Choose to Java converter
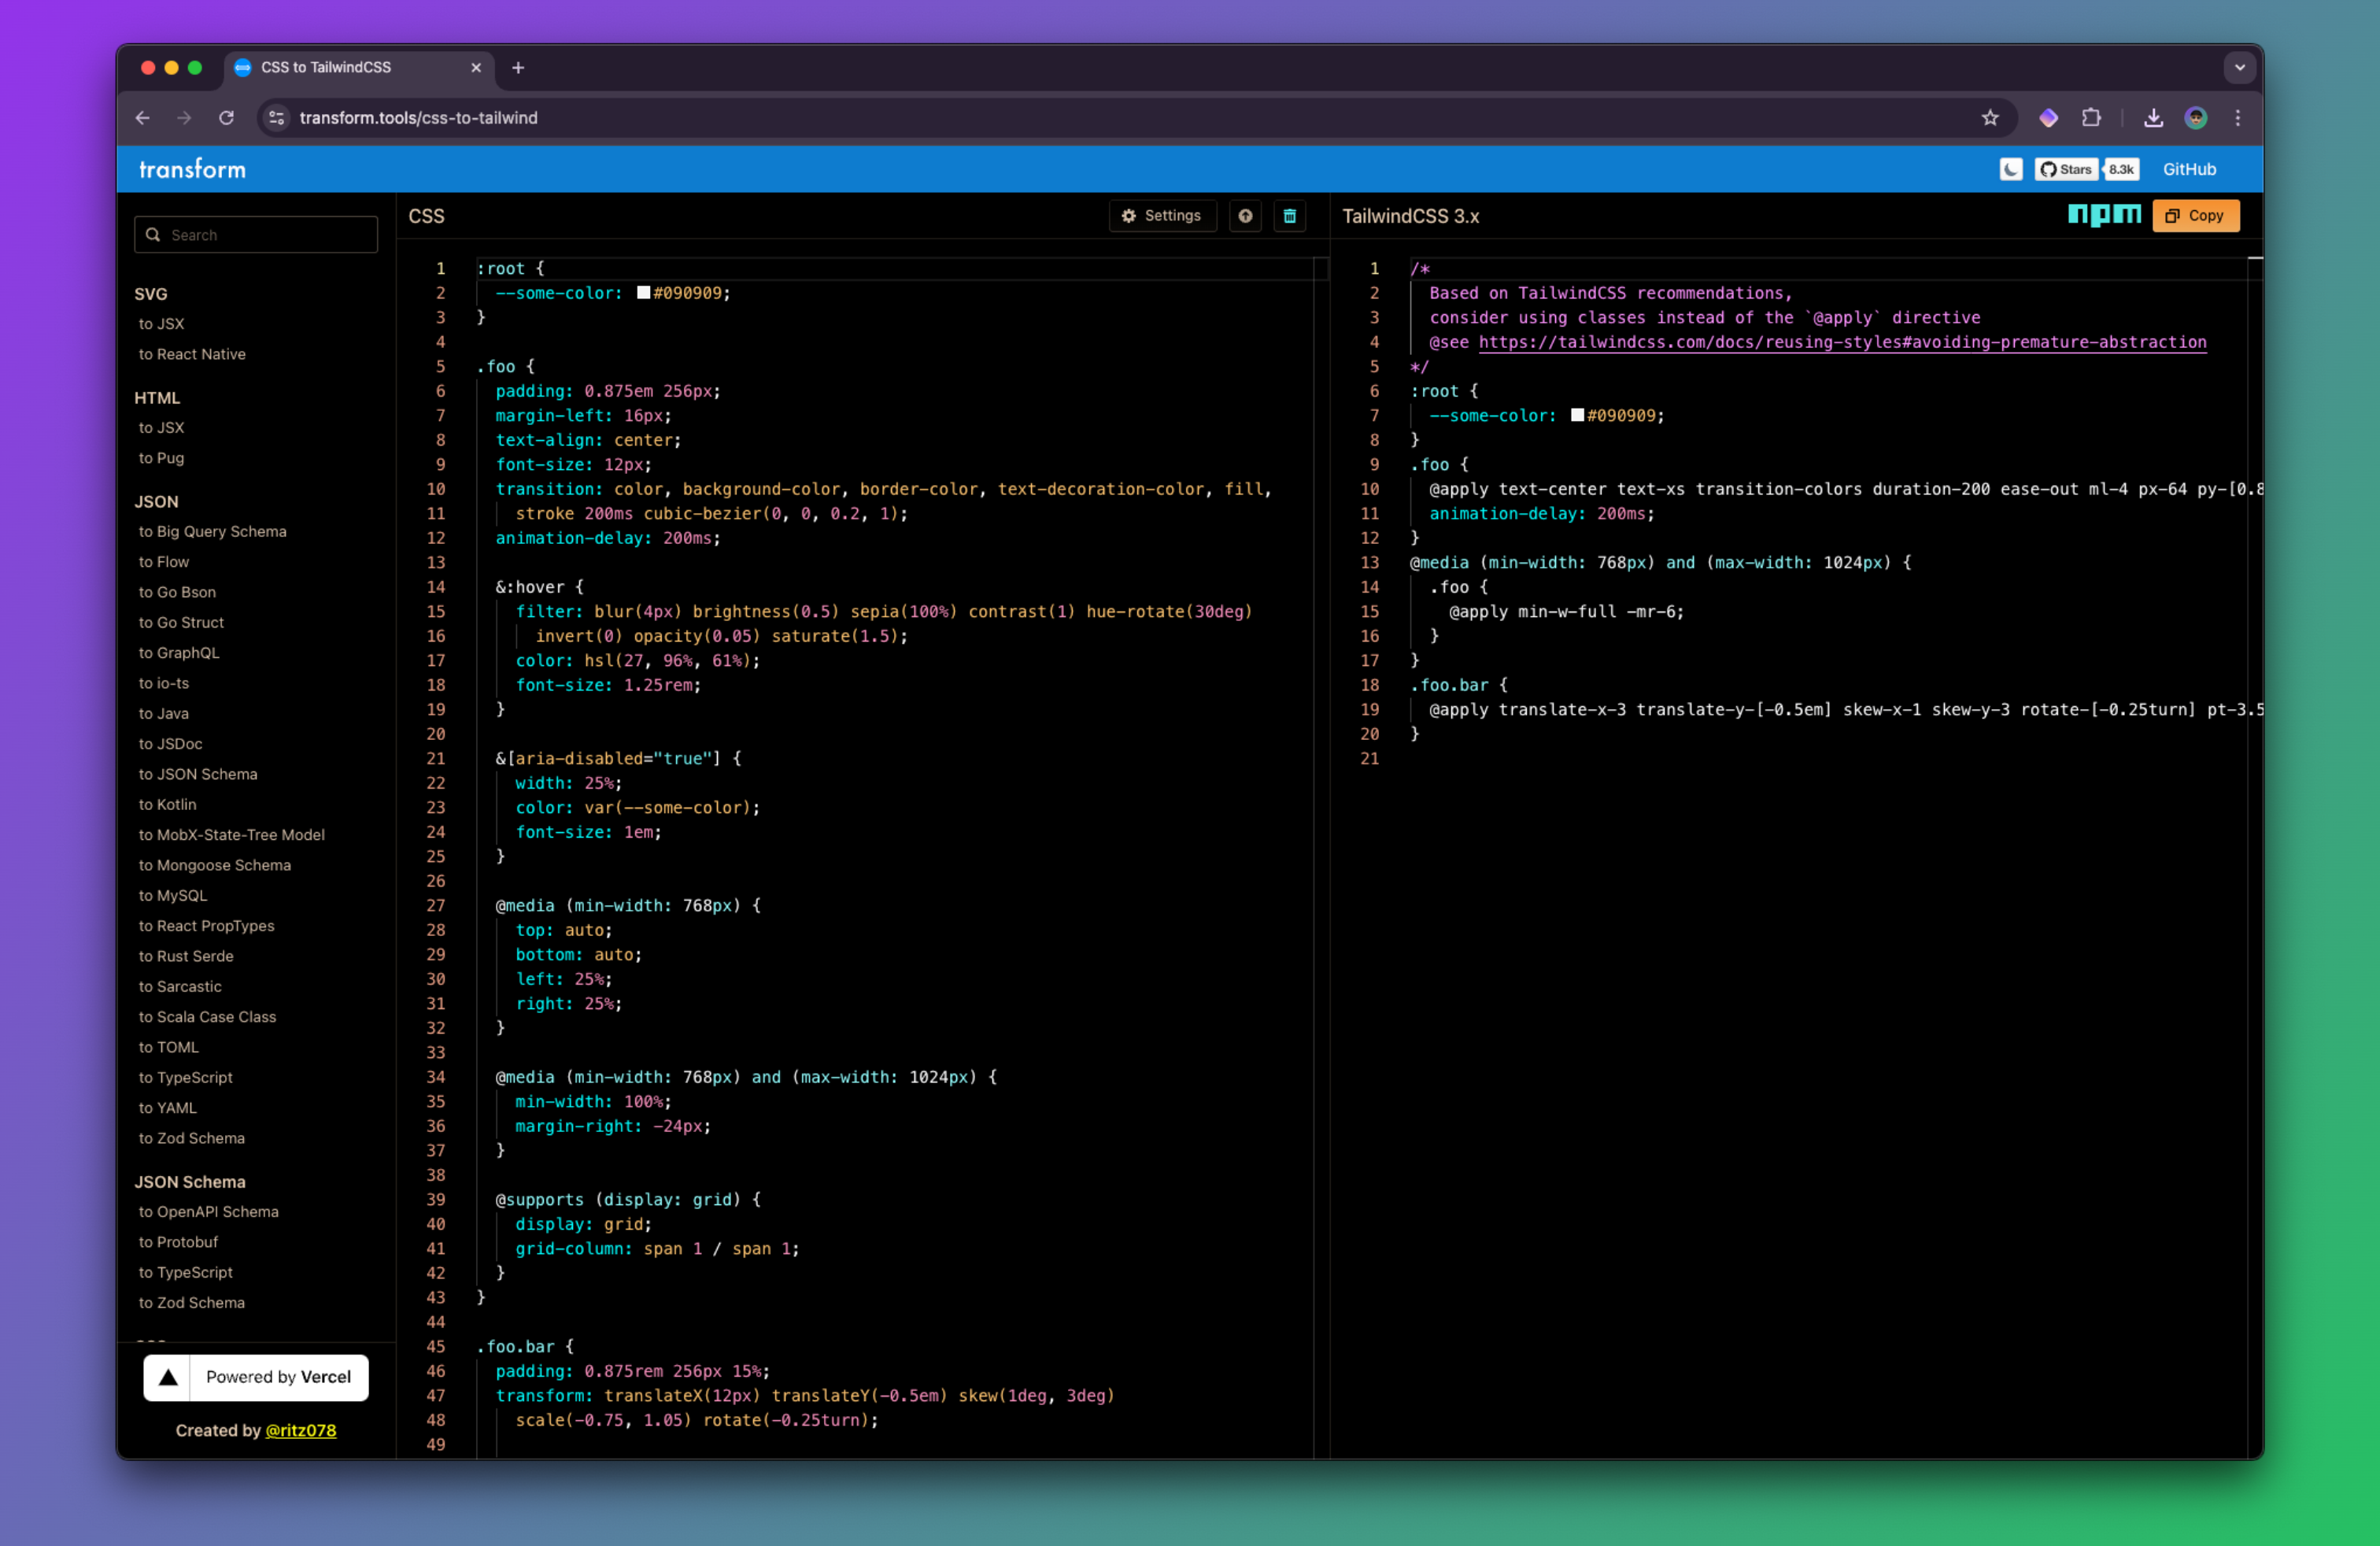The height and width of the screenshot is (1546, 2380). [x=164, y=713]
